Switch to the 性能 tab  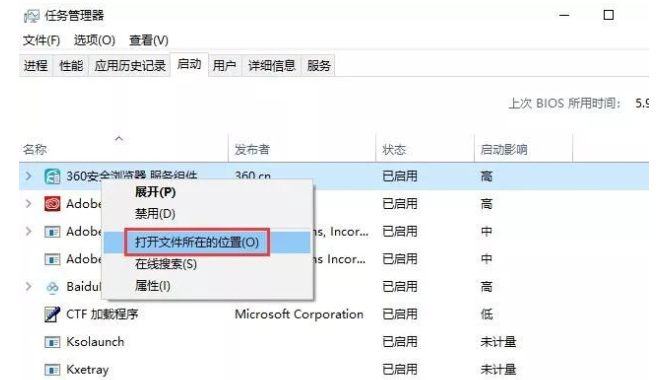click(x=71, y=66)
